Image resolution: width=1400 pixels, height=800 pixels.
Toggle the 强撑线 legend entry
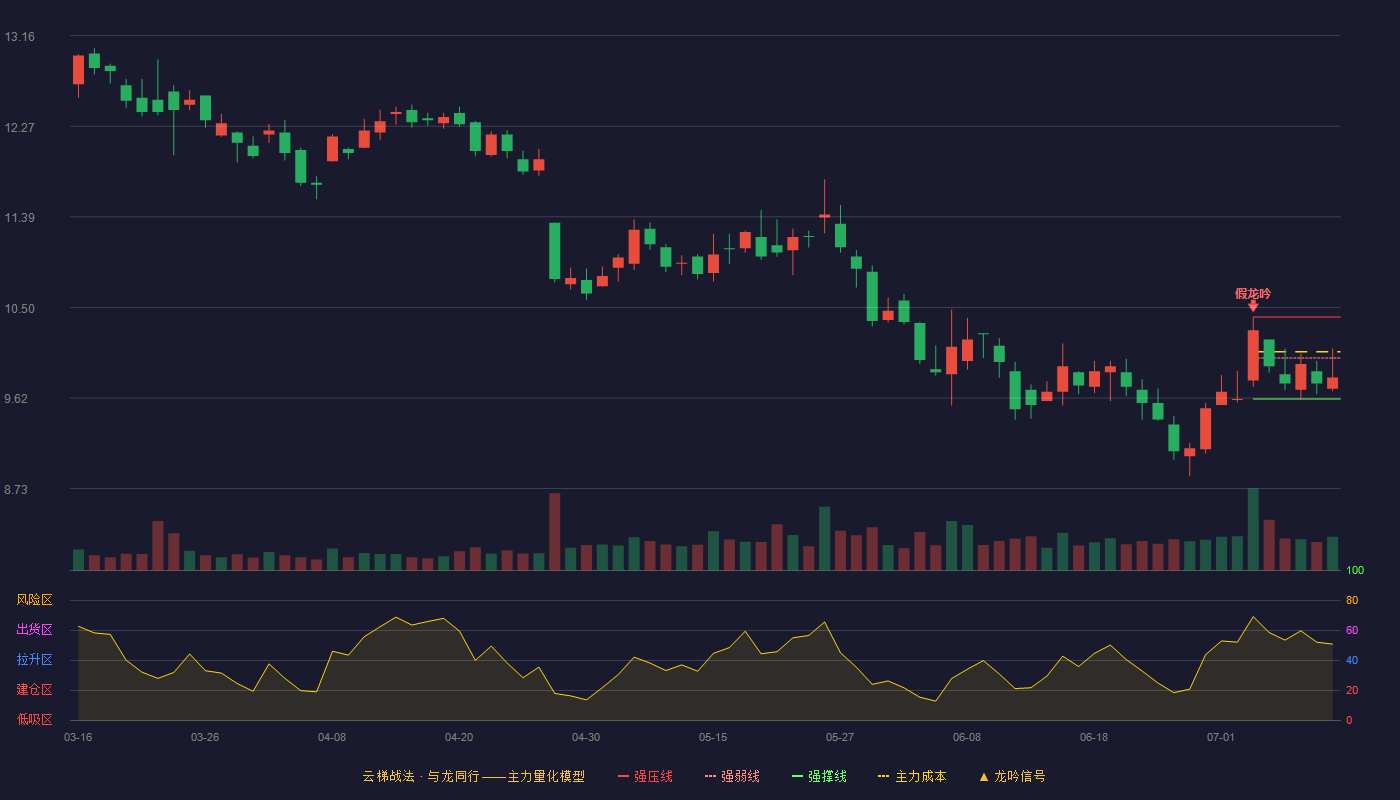click(819, 776)
